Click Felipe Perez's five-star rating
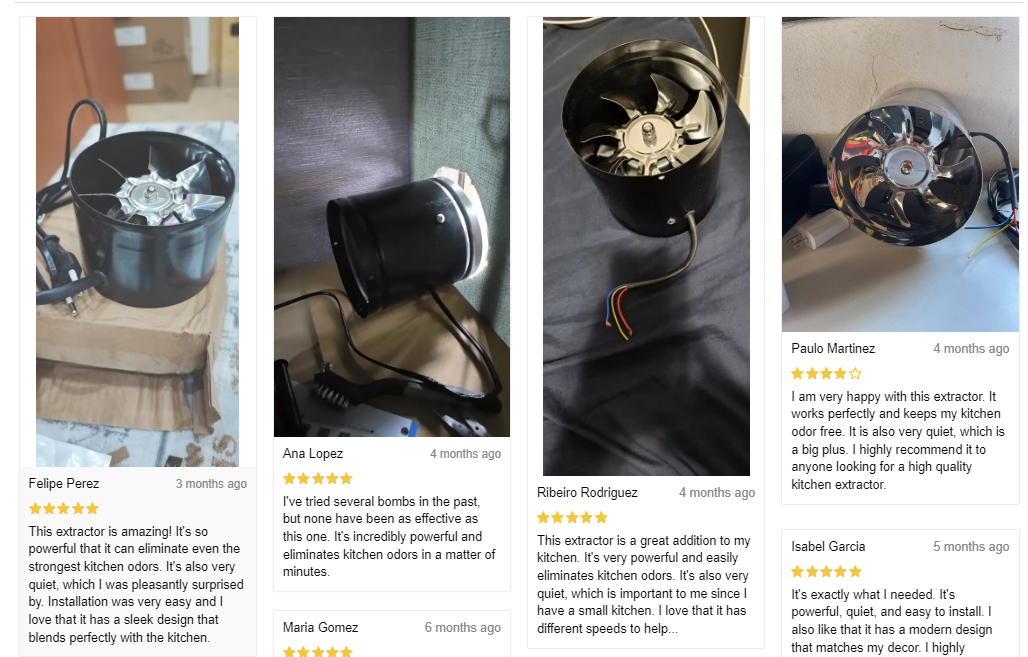This screenshot has height=657, width=1028. (64, 508)
